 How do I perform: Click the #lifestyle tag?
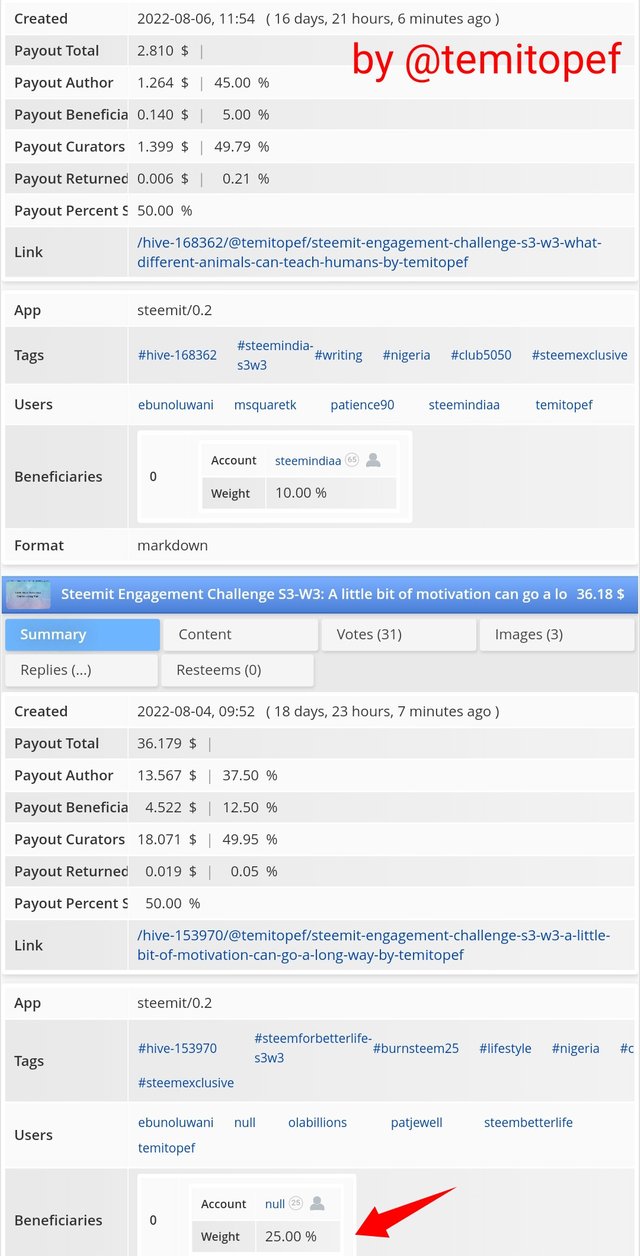(x=505, y=1048)
